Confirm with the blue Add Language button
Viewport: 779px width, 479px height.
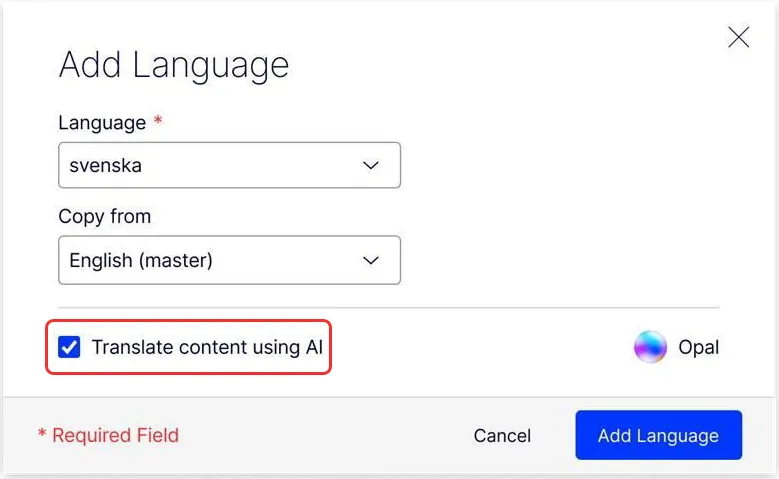point(659,435)
